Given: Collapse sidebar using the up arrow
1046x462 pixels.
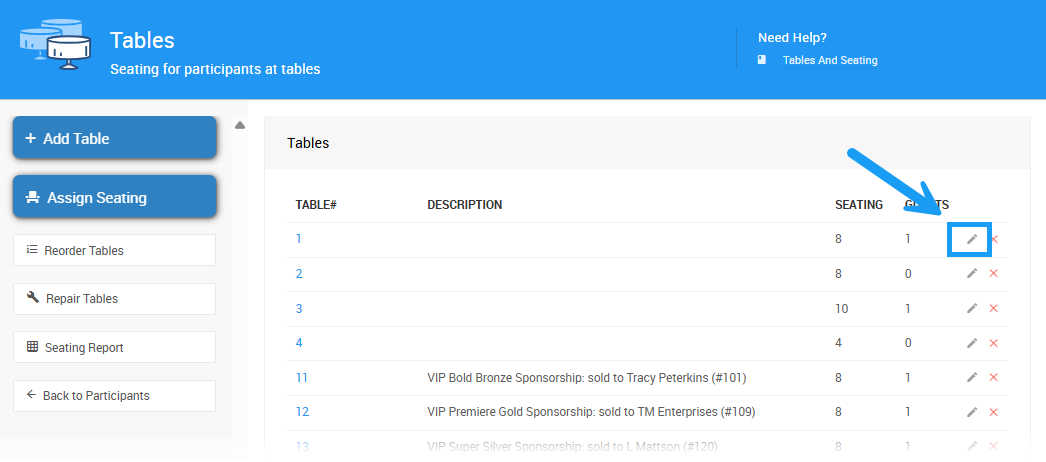Looking at the screenshot, I should point(240,125).
